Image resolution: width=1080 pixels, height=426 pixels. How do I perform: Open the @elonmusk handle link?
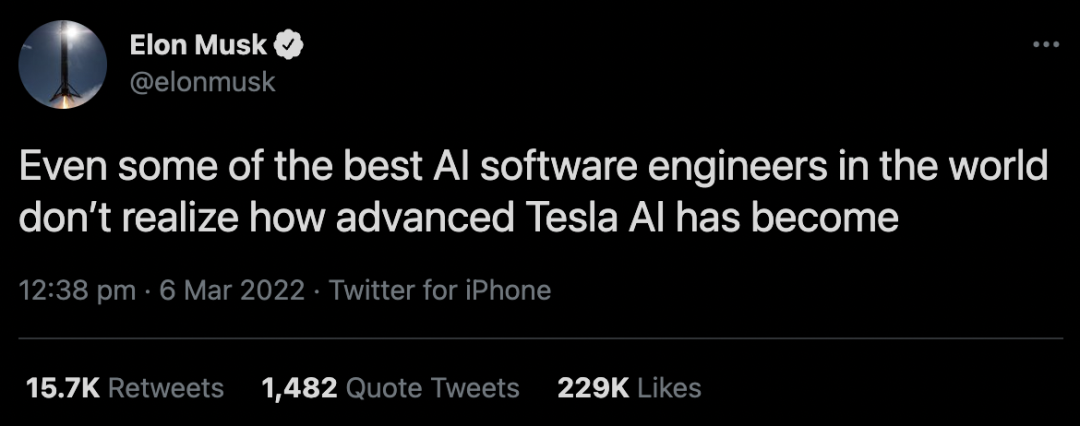202,83
